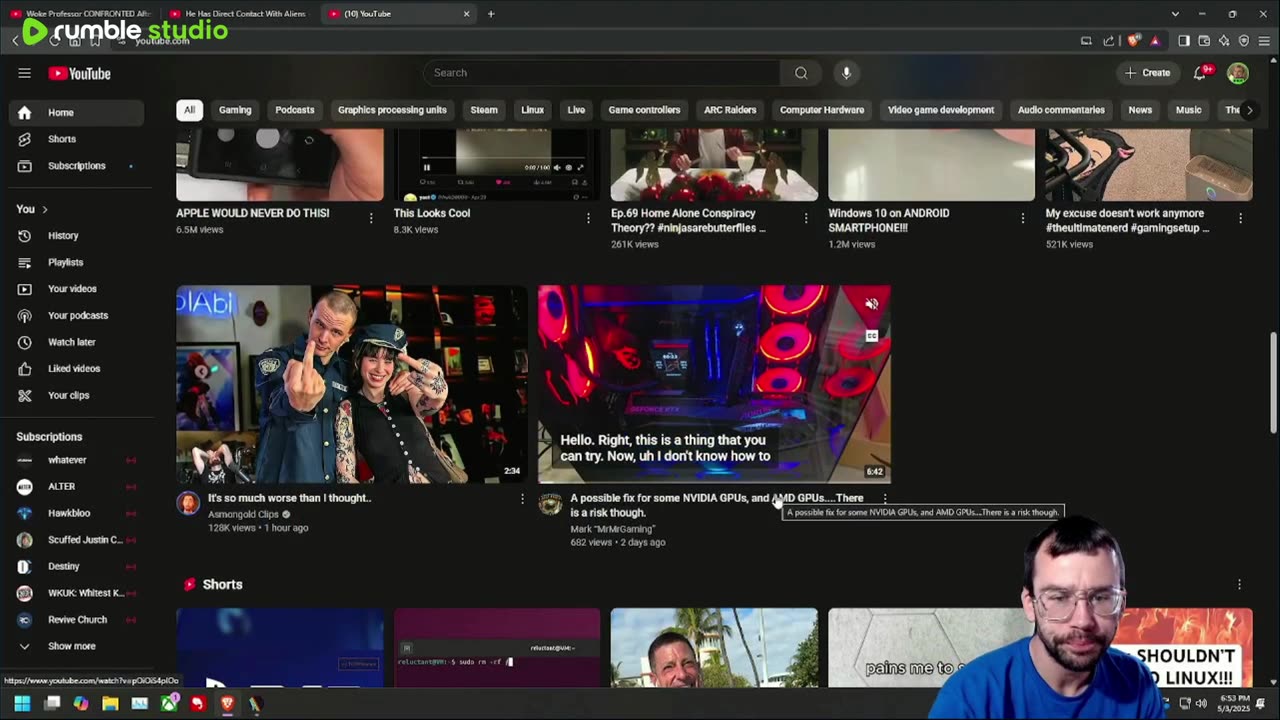Open Your videos in sidebar

coord(77,289)
